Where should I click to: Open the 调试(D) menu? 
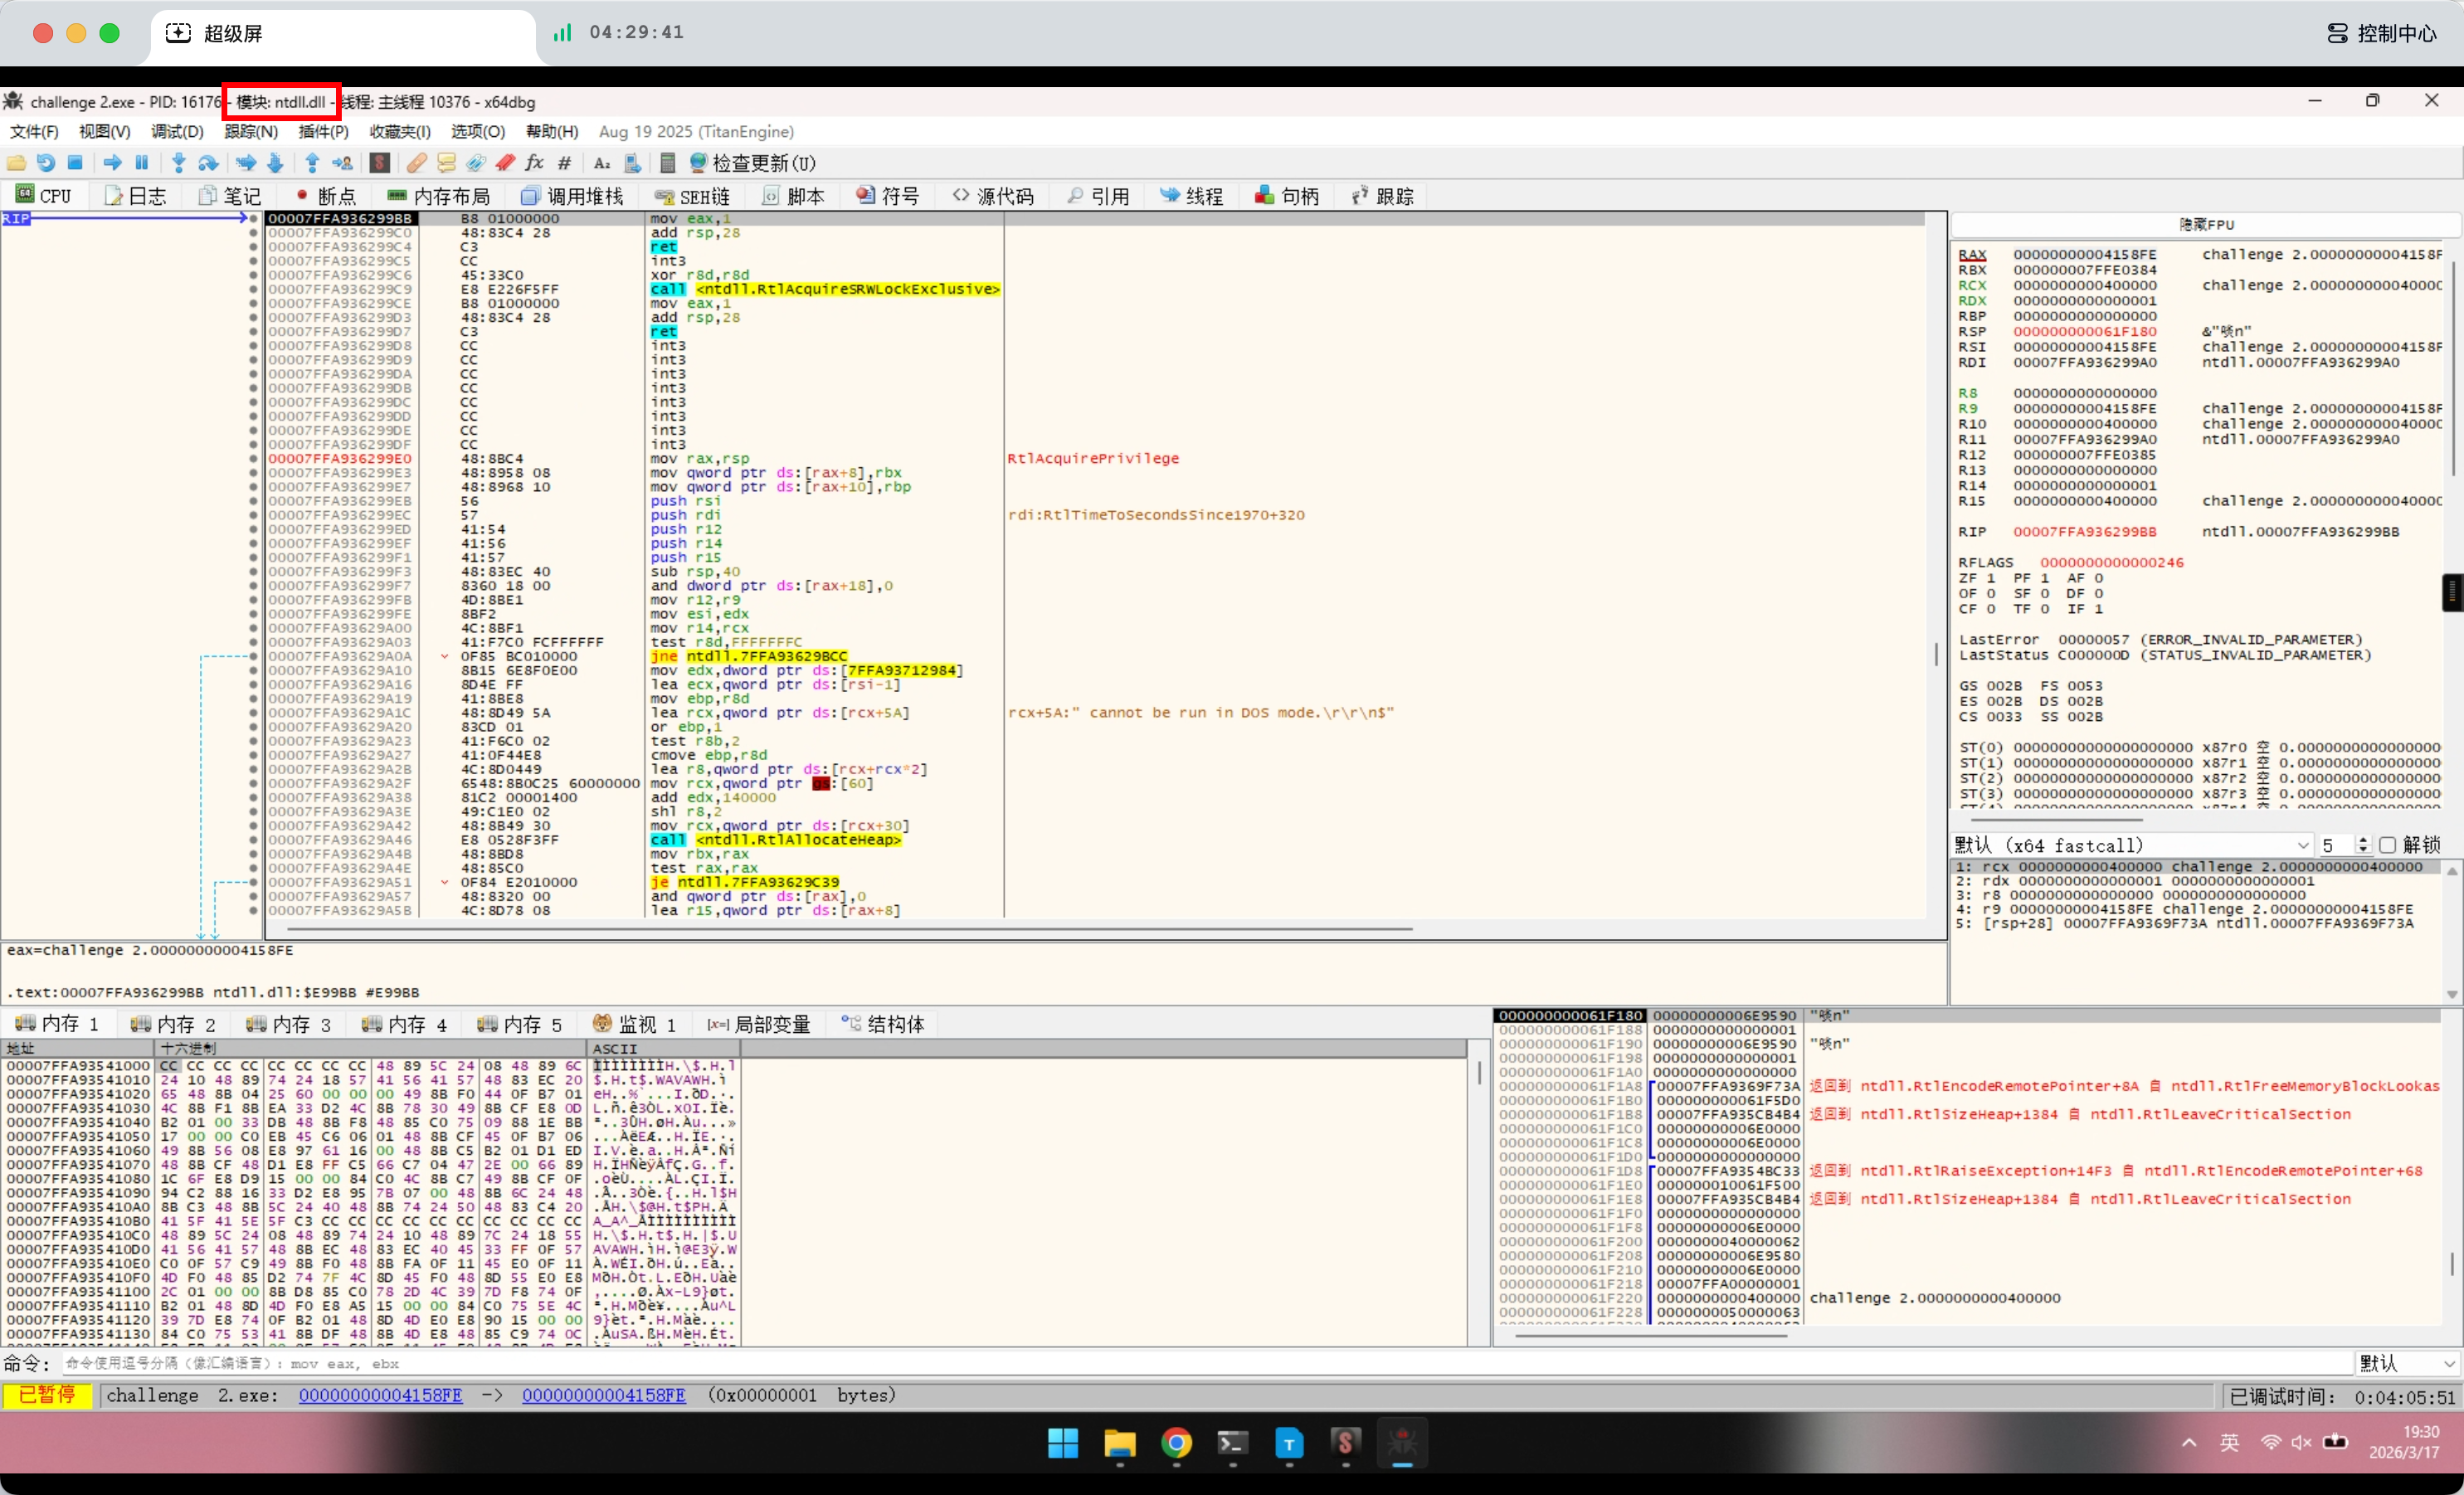click(x=177, y=132)
